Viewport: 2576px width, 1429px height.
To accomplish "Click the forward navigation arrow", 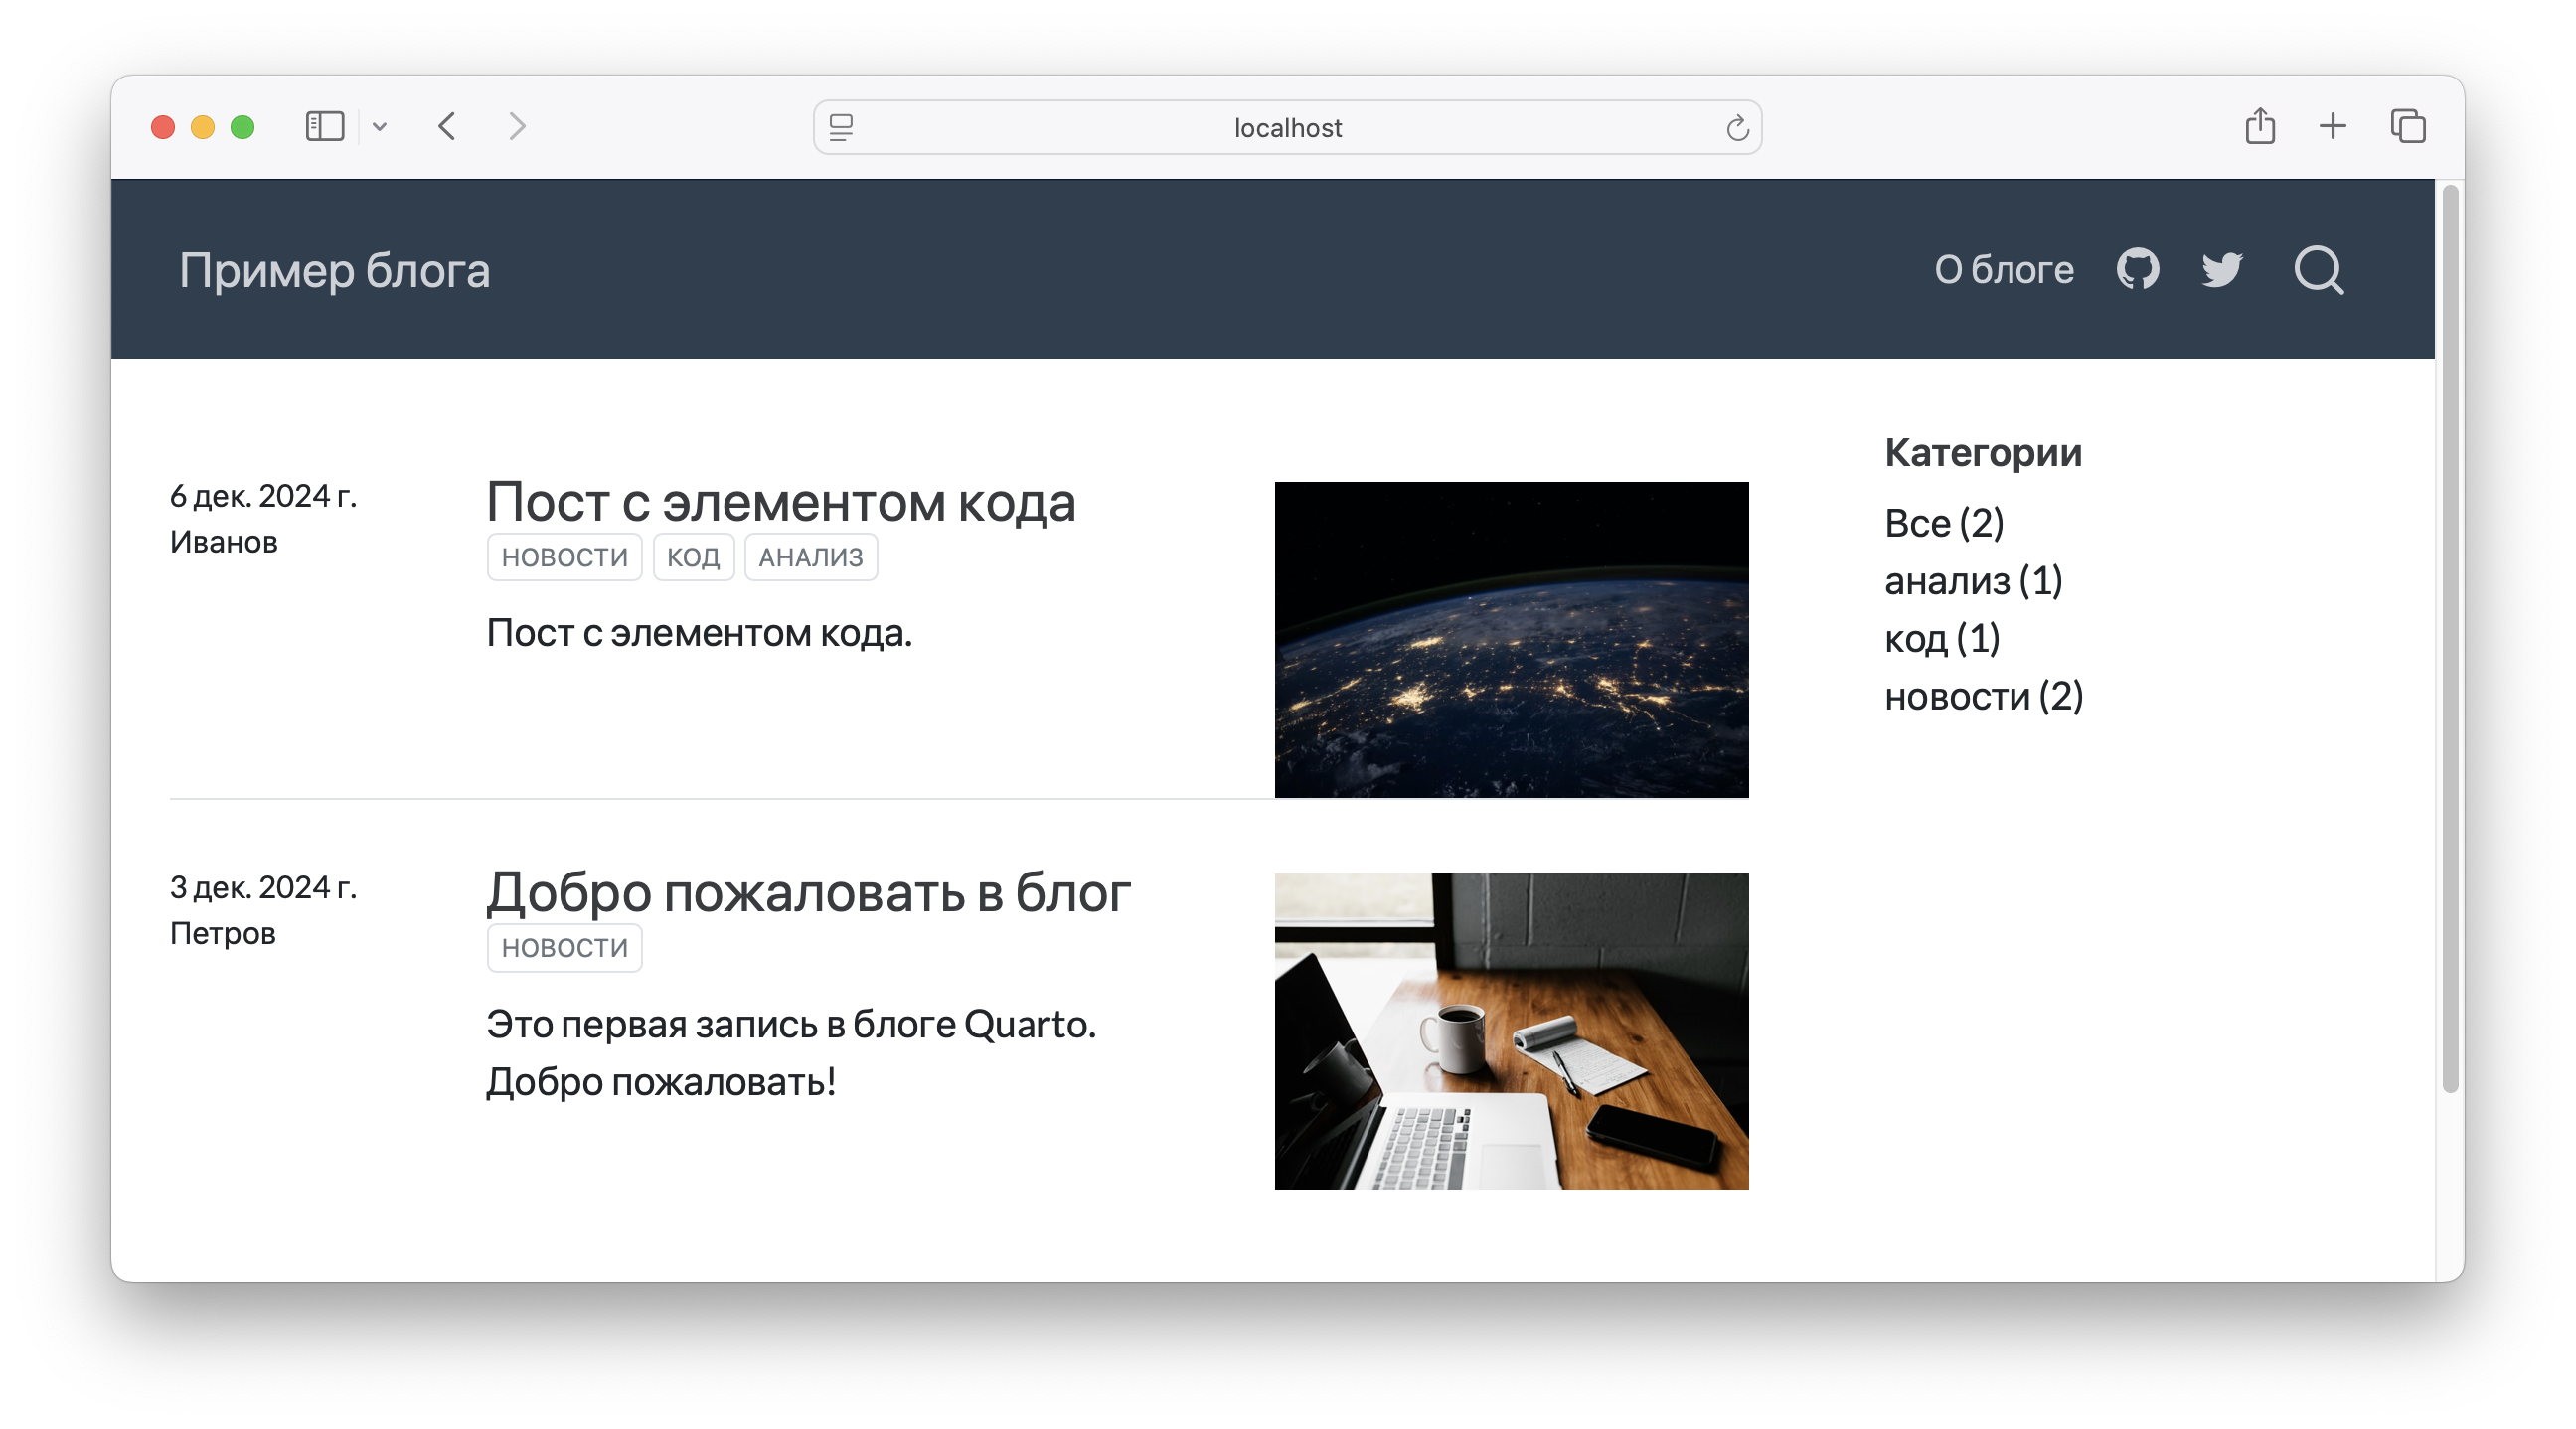I will pos(516,127).
